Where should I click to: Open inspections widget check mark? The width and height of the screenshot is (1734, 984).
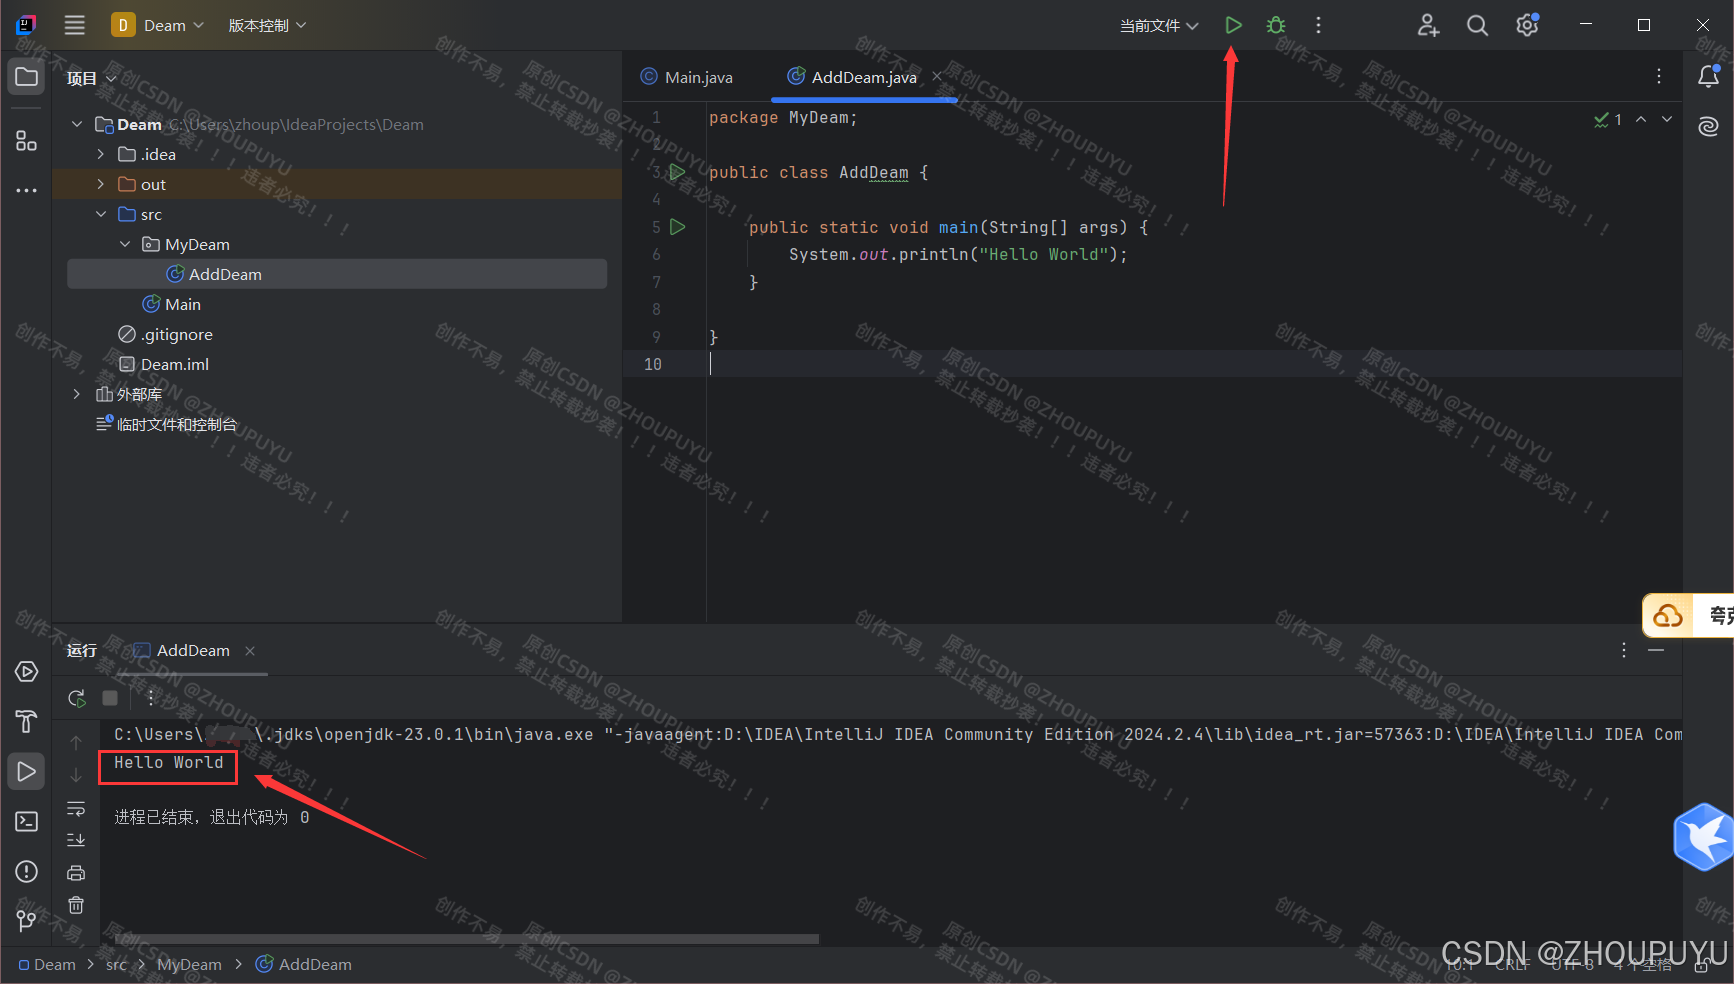coord(1608,119)
